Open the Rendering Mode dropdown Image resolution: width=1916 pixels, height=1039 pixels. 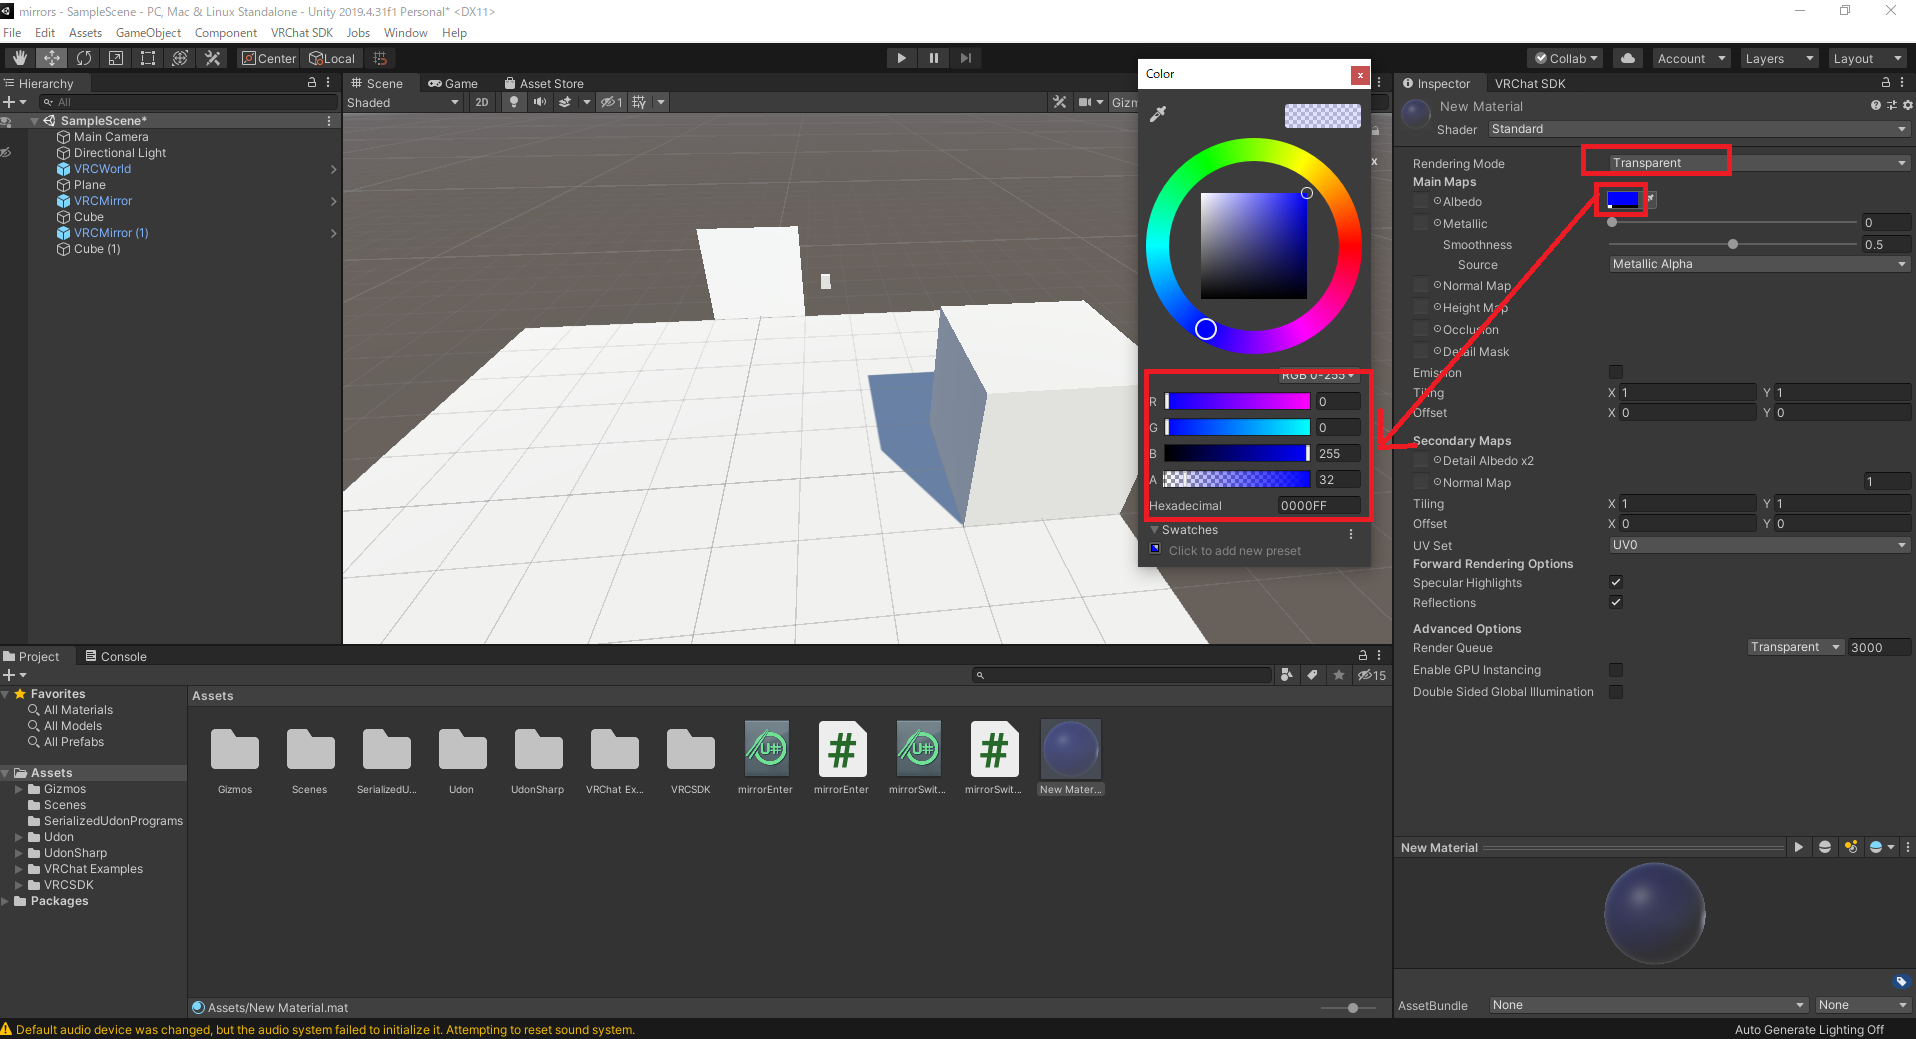pyautogui.click(x=1759, y=163)
